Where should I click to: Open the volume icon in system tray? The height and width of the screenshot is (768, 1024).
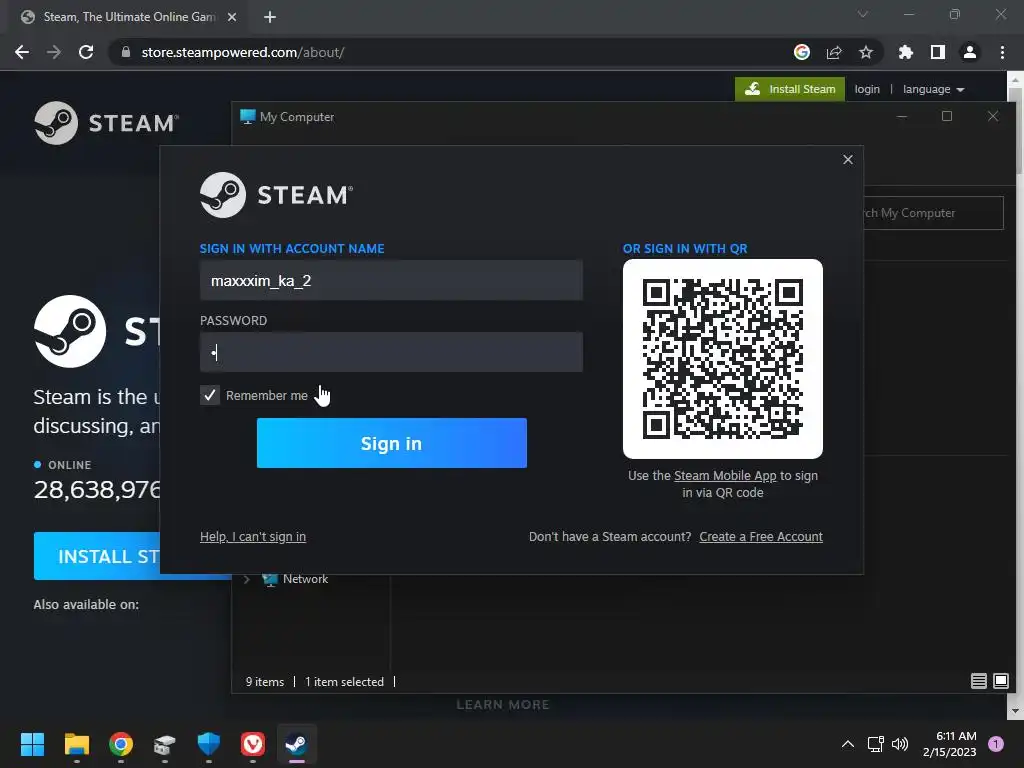tap(900, 744)
